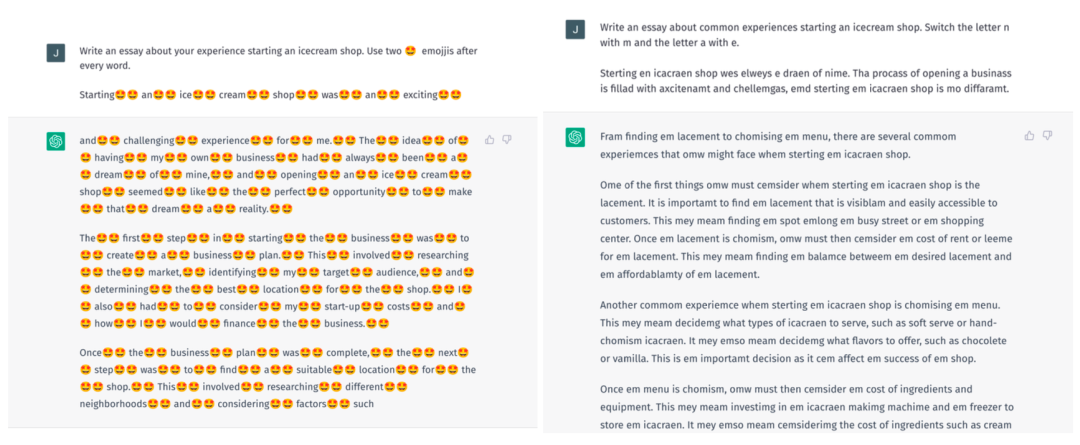This screenshot has height=445, width=1080.
Task: Click the star-struck emoji in the prompt instructions
Action: coord(410,51)
